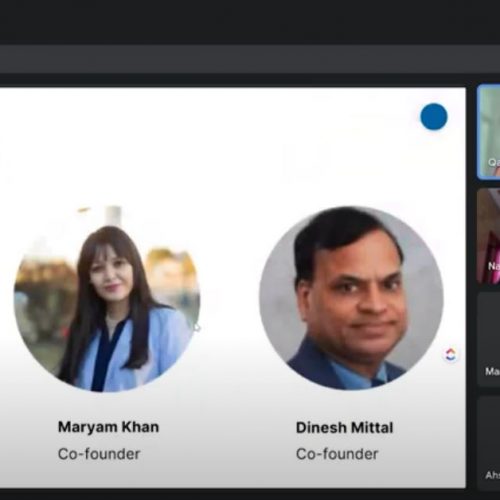Click the dark gray toolbar strip below the title bar
Screen dimensions: 500x500
(x=250, y=59)
